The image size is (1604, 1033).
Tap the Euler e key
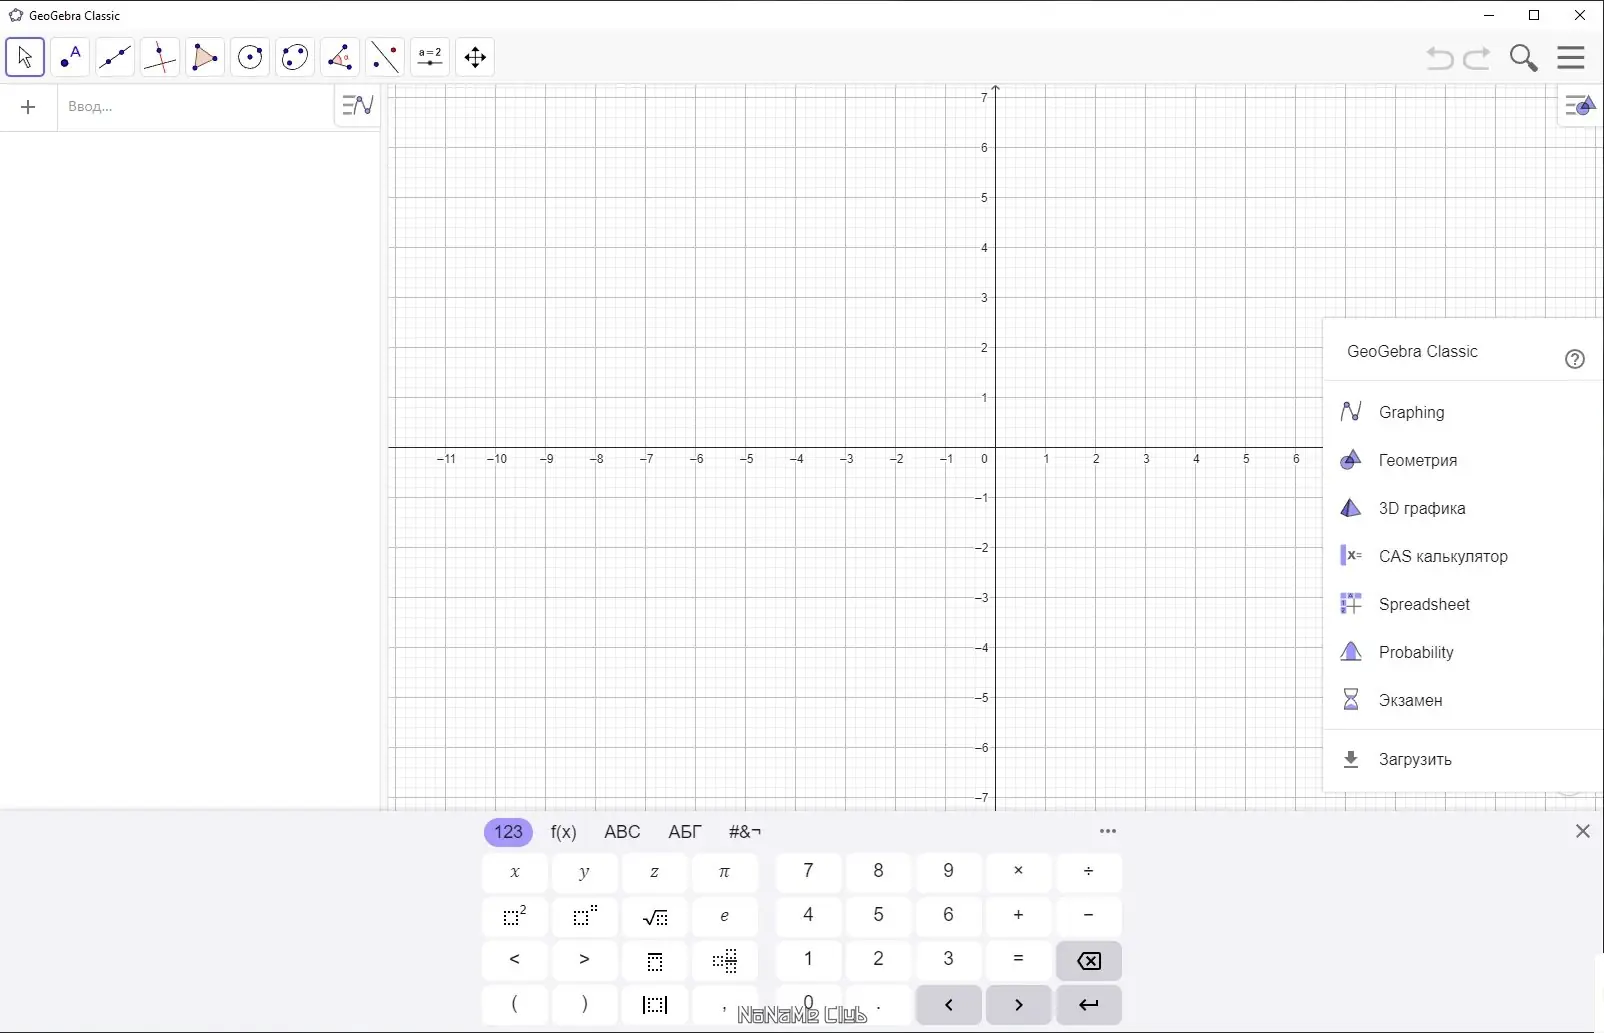tap(725, 915)
